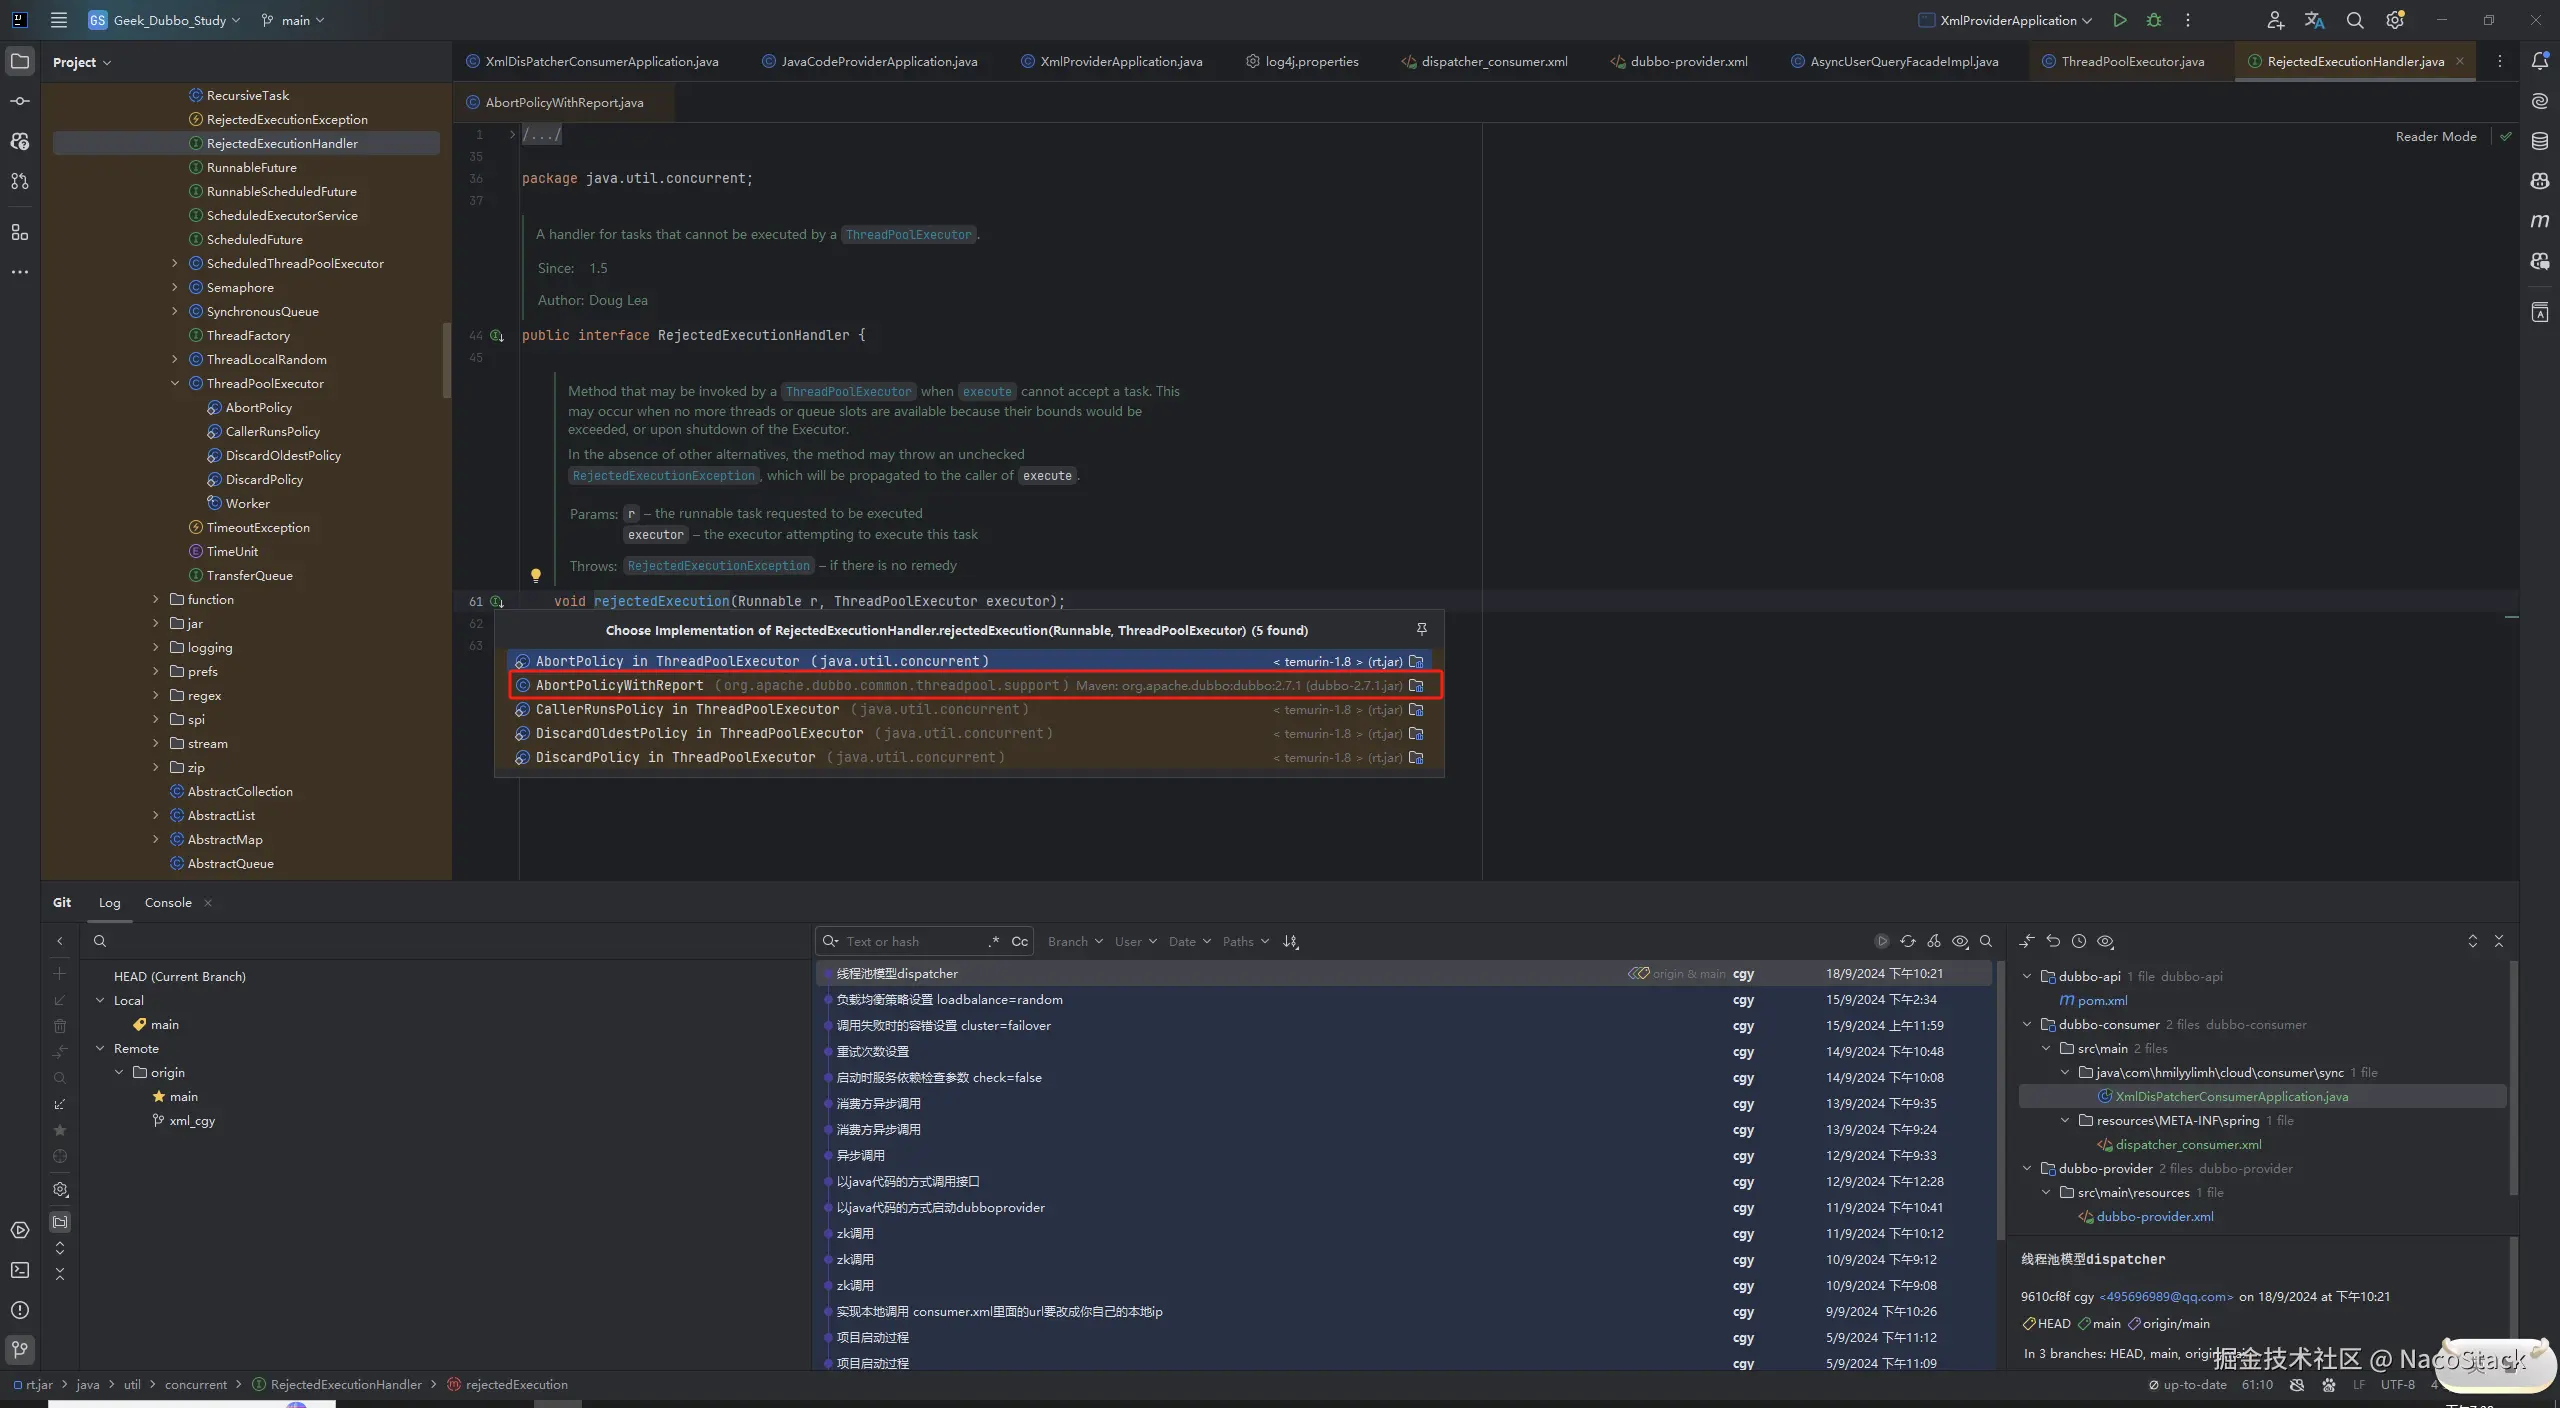Open the Console tab in the Git panel
Image resolution: width=2560 pixels, height=1408 pixels.
point(168,902)
